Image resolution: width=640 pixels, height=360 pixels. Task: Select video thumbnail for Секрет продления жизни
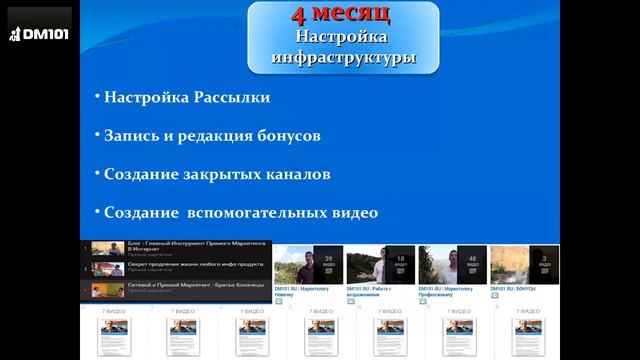click(108, 269)
